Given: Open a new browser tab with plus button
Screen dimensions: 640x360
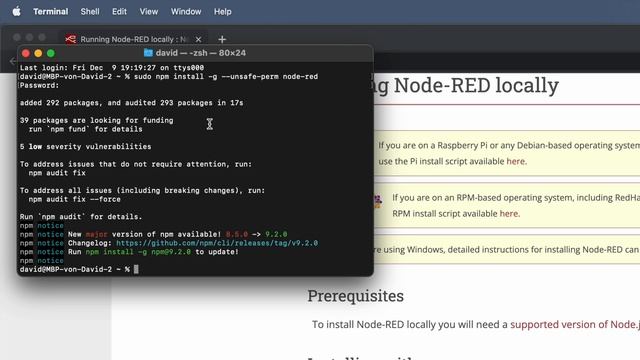Looking at the screenshot, I should click(222, 39).
